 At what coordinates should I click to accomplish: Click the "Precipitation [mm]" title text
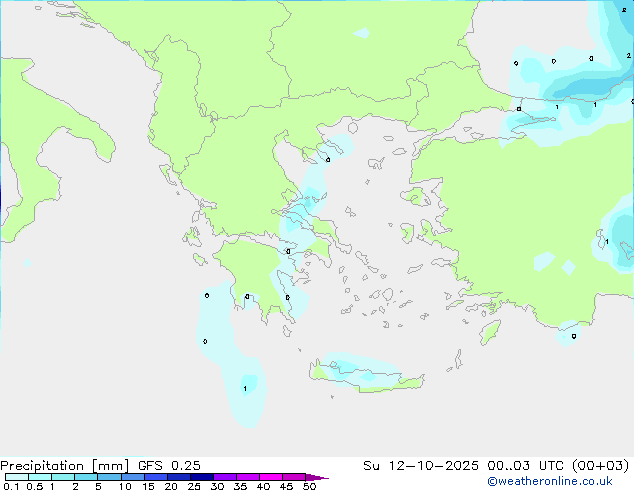pyautogui.click(x=64, y=466)
